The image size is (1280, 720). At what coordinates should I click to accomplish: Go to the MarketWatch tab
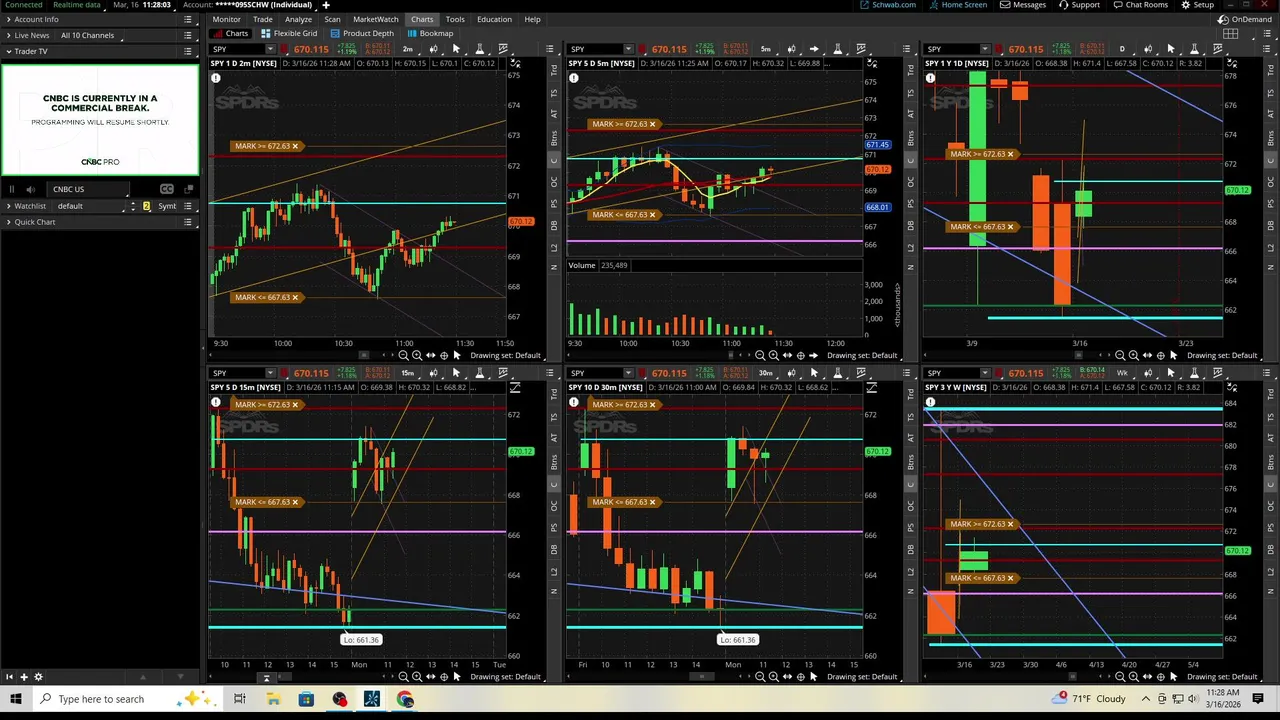pyautogui.click(x=376, y=19)
